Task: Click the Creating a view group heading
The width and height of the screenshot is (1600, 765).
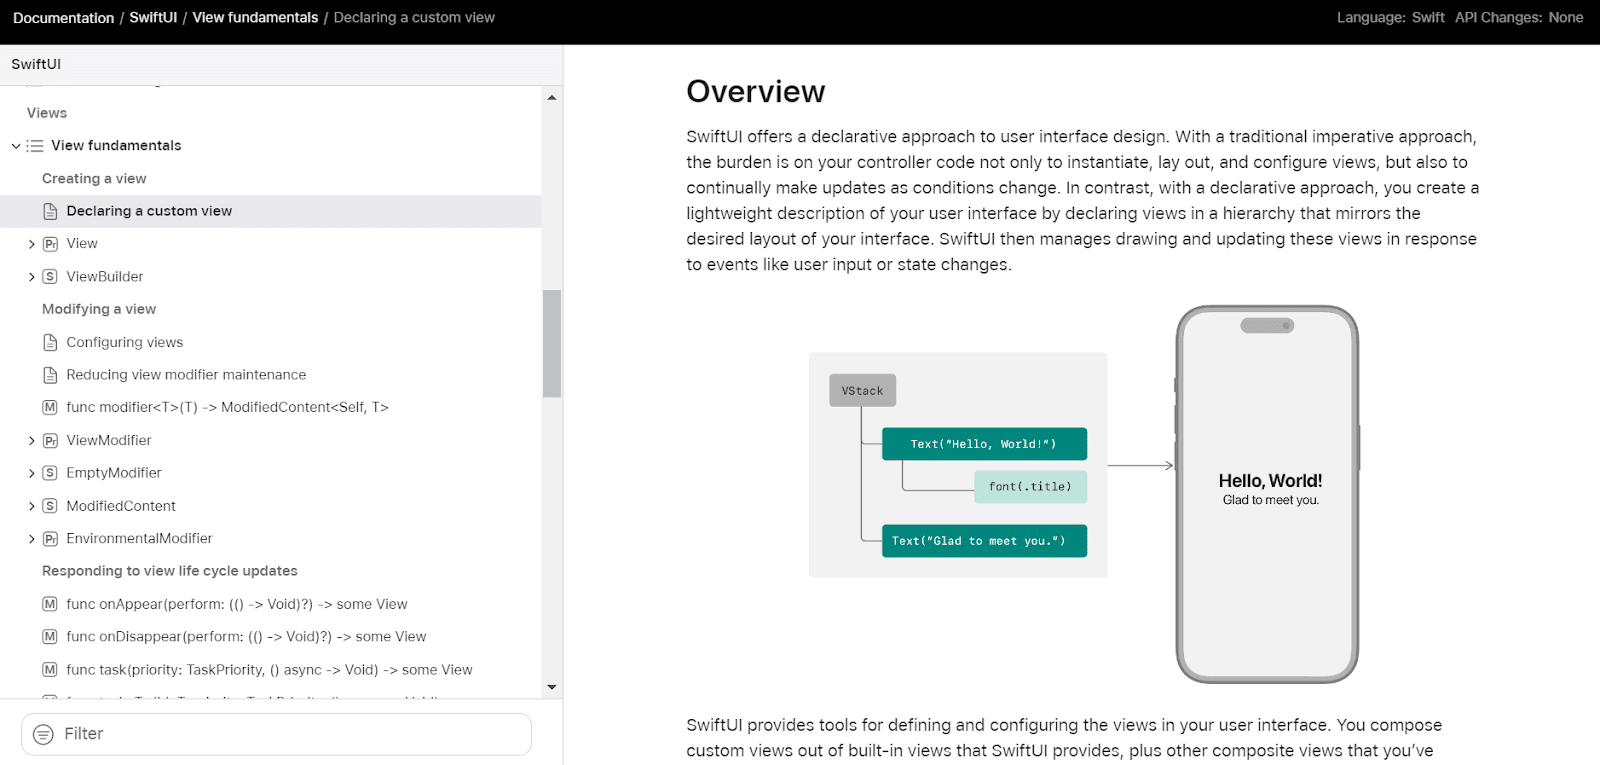Action: click(94, 179)
